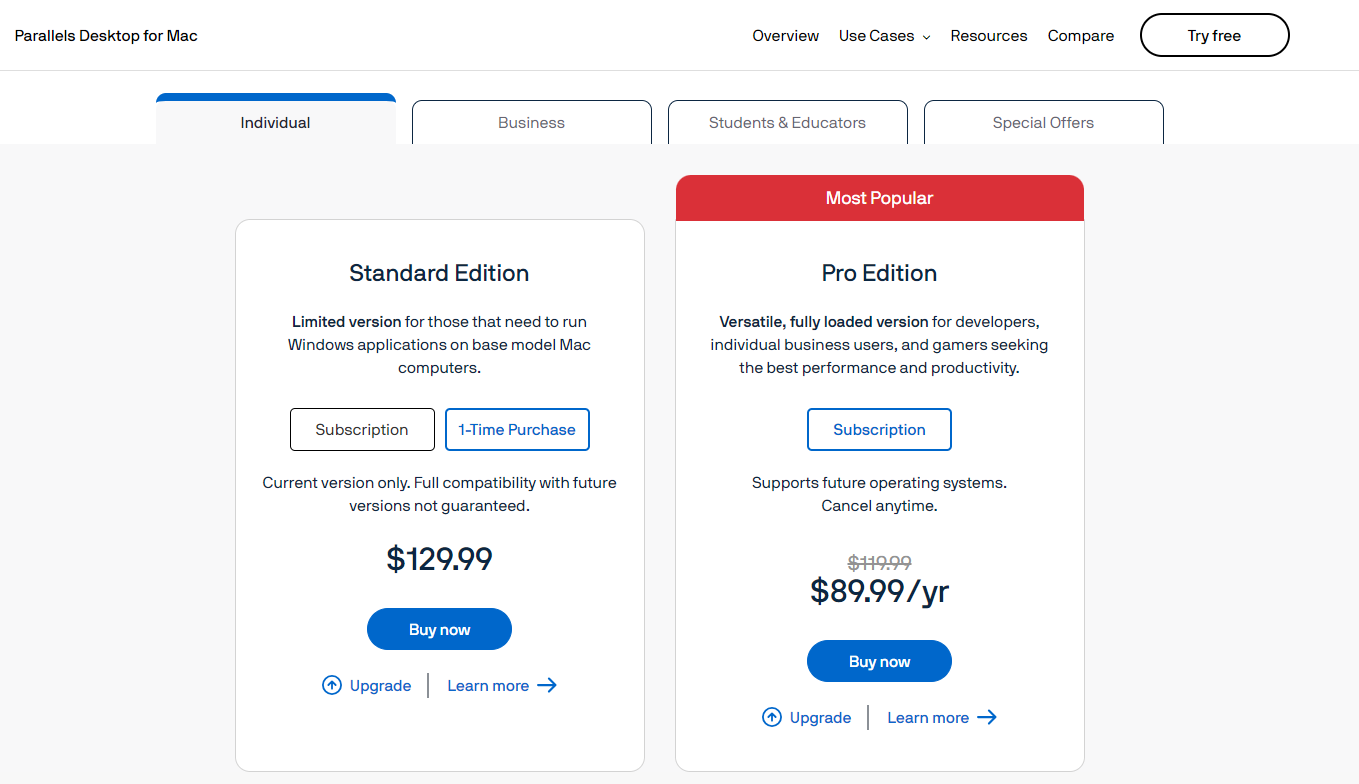Open the Overview page

tap(785, 35)
